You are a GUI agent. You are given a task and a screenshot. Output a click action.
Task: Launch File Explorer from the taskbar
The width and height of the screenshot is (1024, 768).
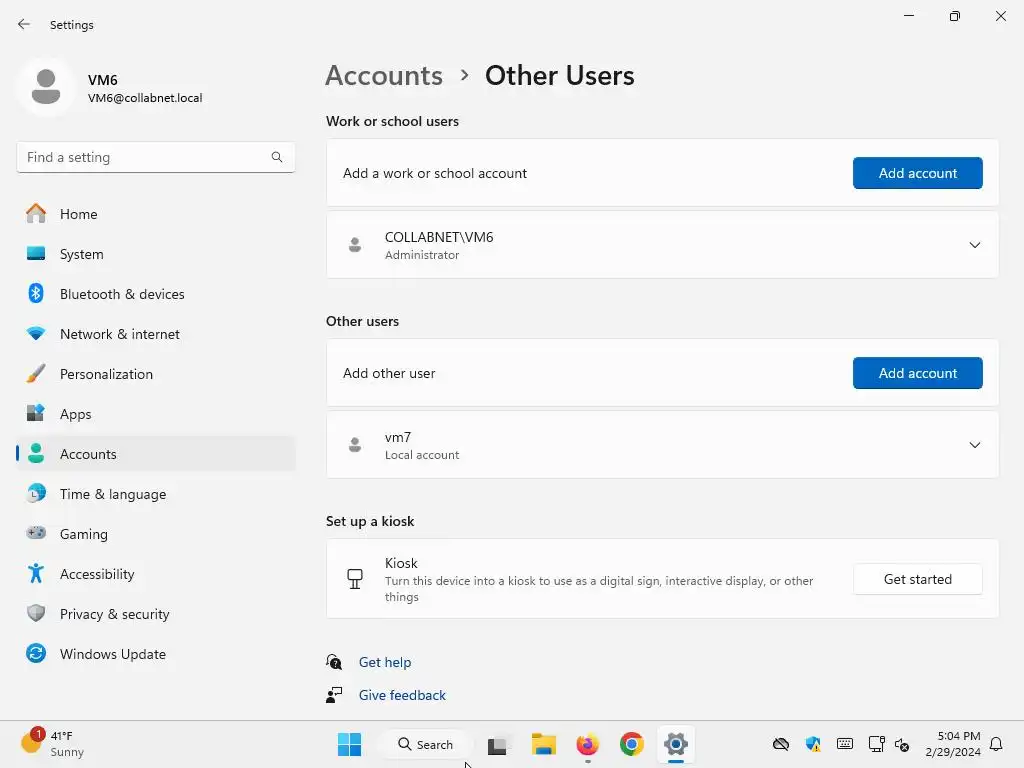pyautogui.click(x=543, y=744)
